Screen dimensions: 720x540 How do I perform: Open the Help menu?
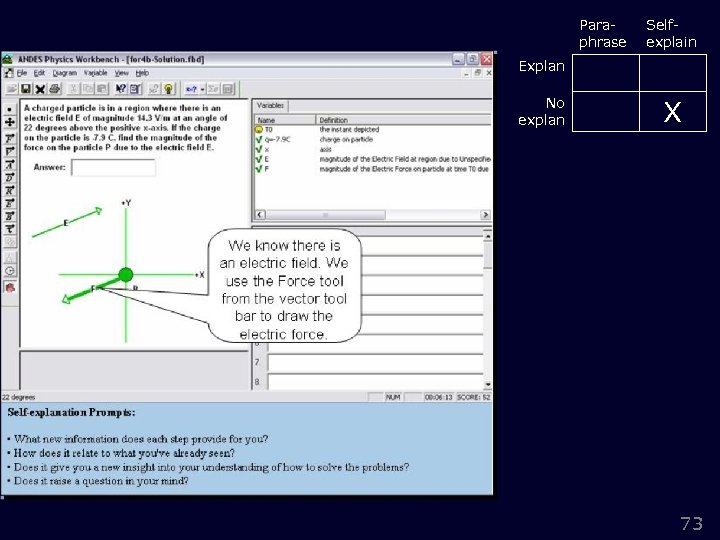click(x=142, y=73)
